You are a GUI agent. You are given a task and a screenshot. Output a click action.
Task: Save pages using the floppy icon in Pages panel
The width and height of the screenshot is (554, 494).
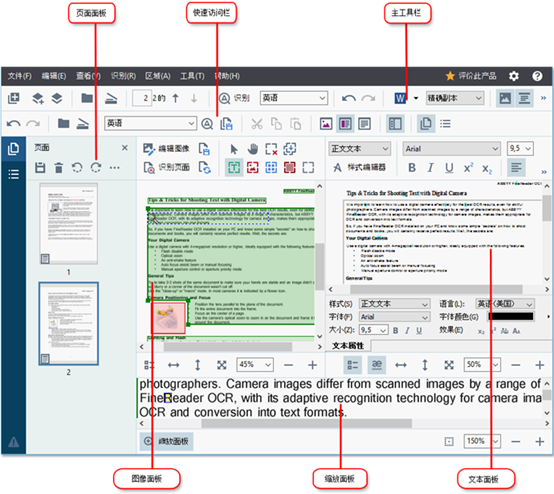[x=40, y=167]
